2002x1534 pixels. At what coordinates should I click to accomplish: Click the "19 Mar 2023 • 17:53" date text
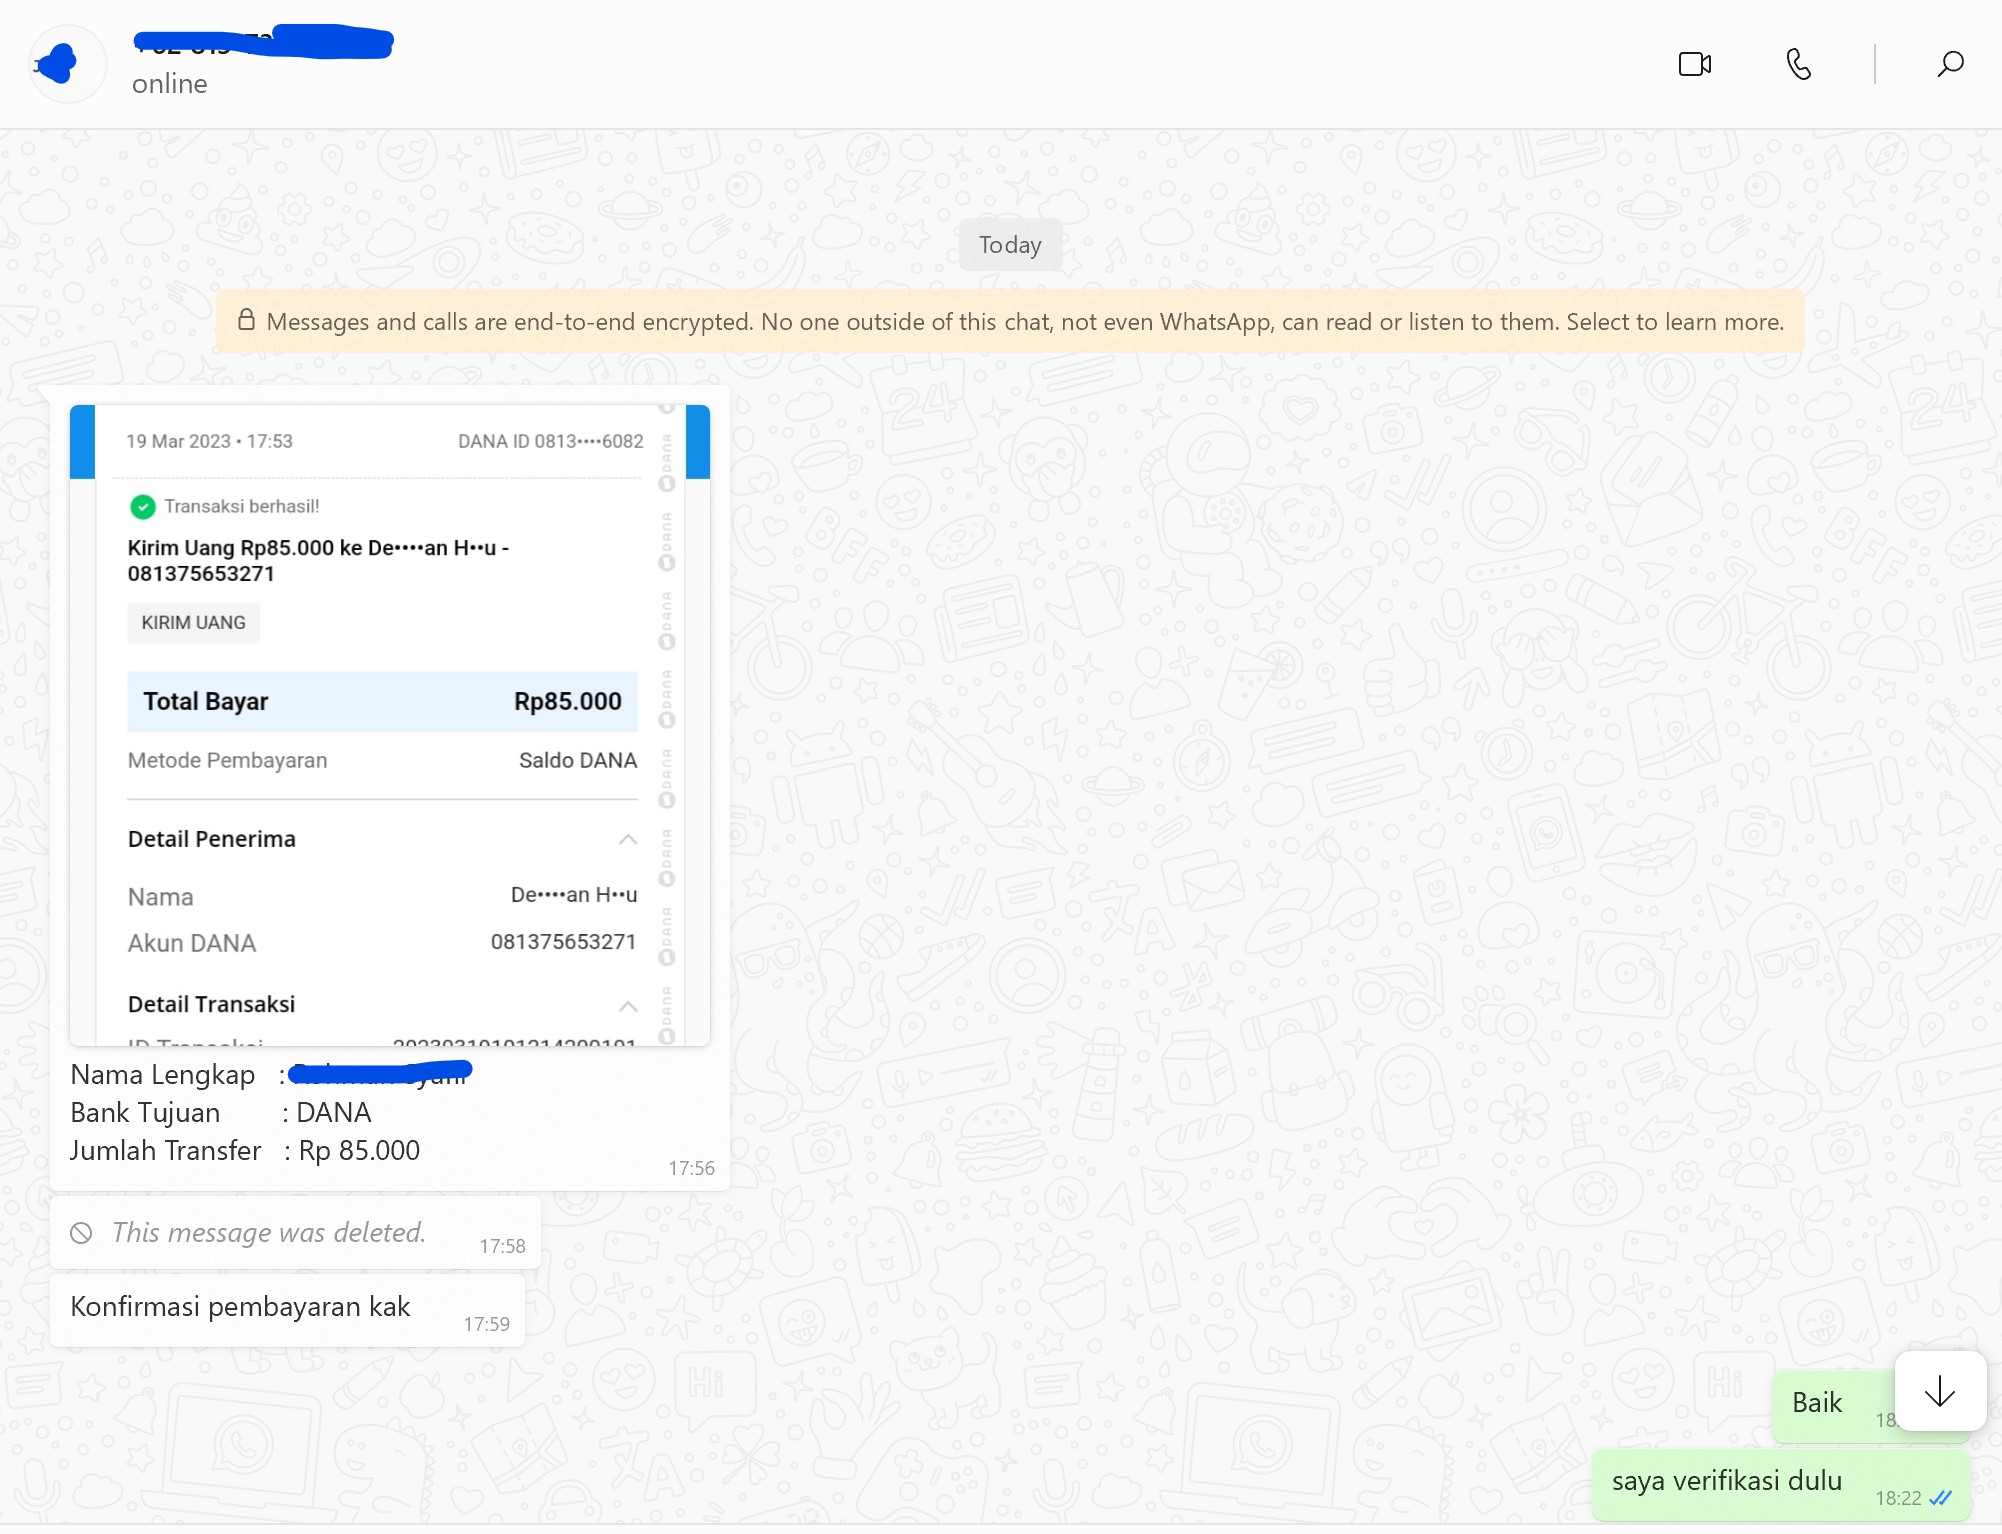pos(209,441)
